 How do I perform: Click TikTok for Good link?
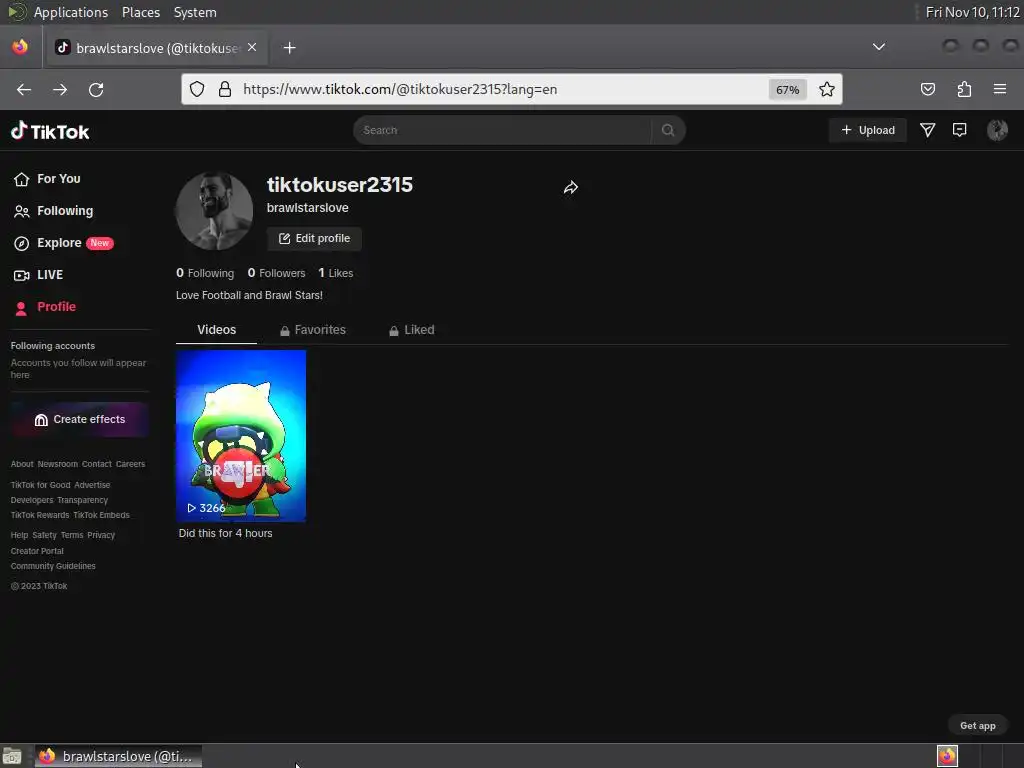click(x=40, y=485)
